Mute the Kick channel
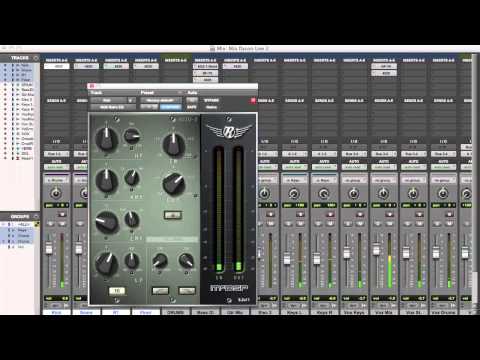This screenshot has height=360, width=480. click(62, 223)
